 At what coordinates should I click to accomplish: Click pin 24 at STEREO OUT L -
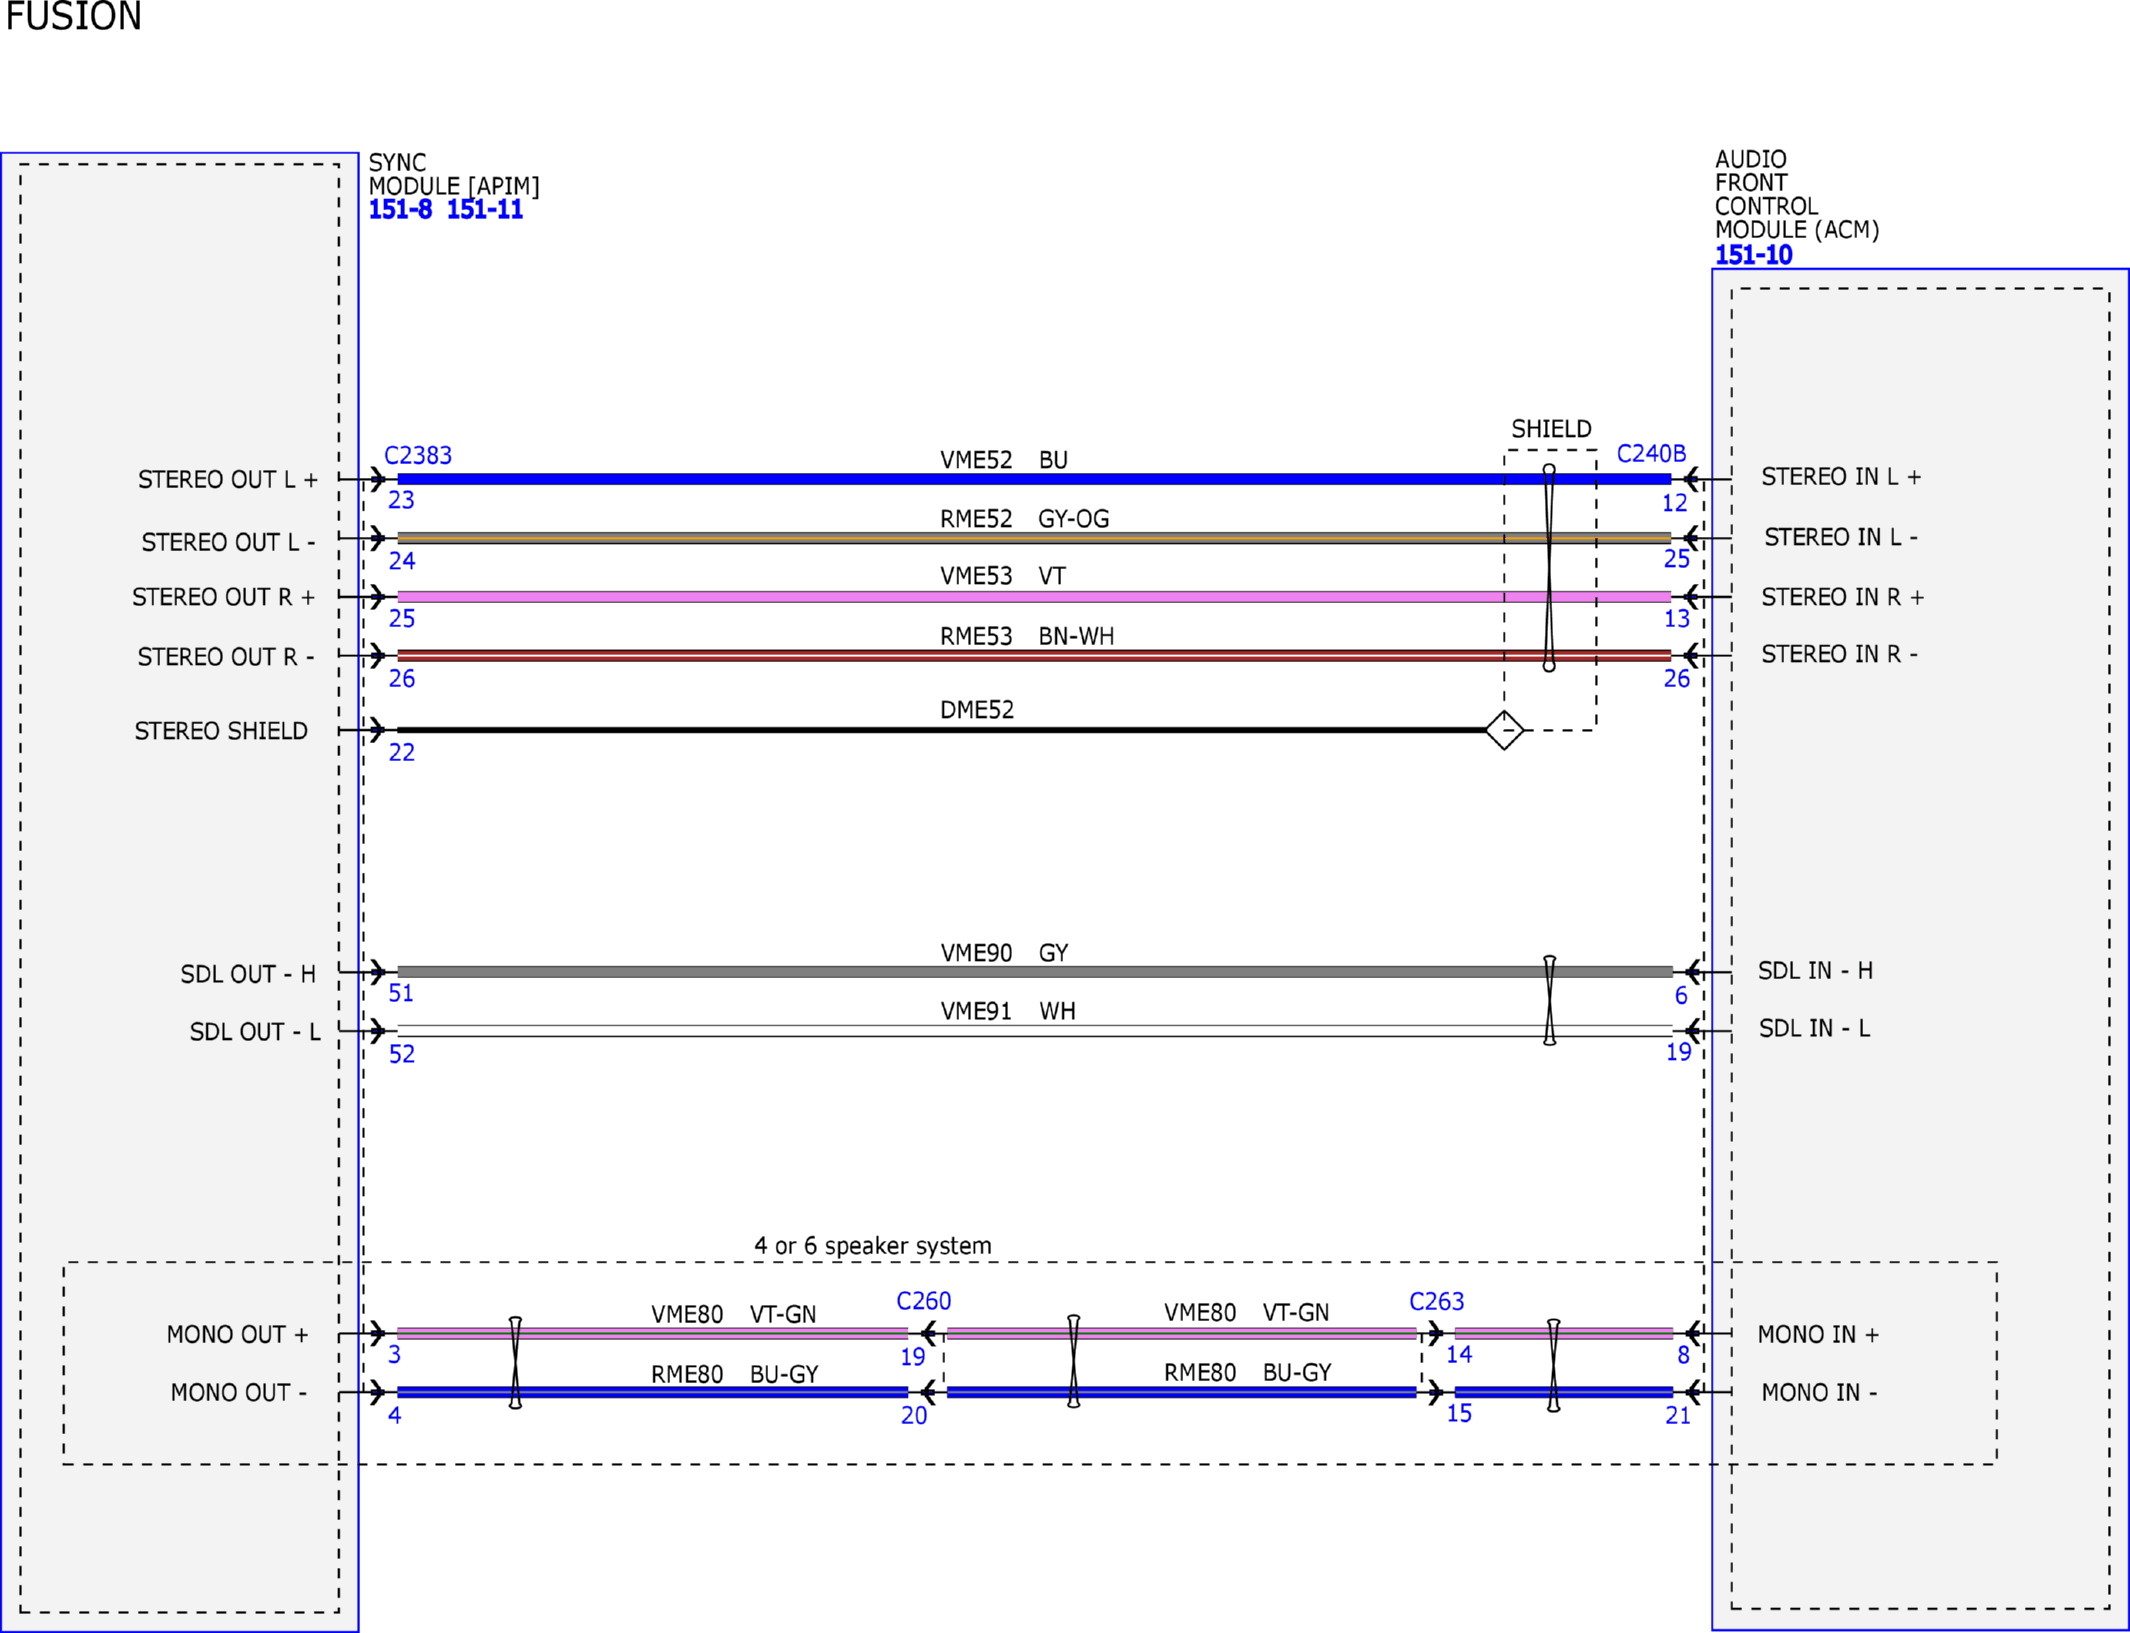pos(402,561)
